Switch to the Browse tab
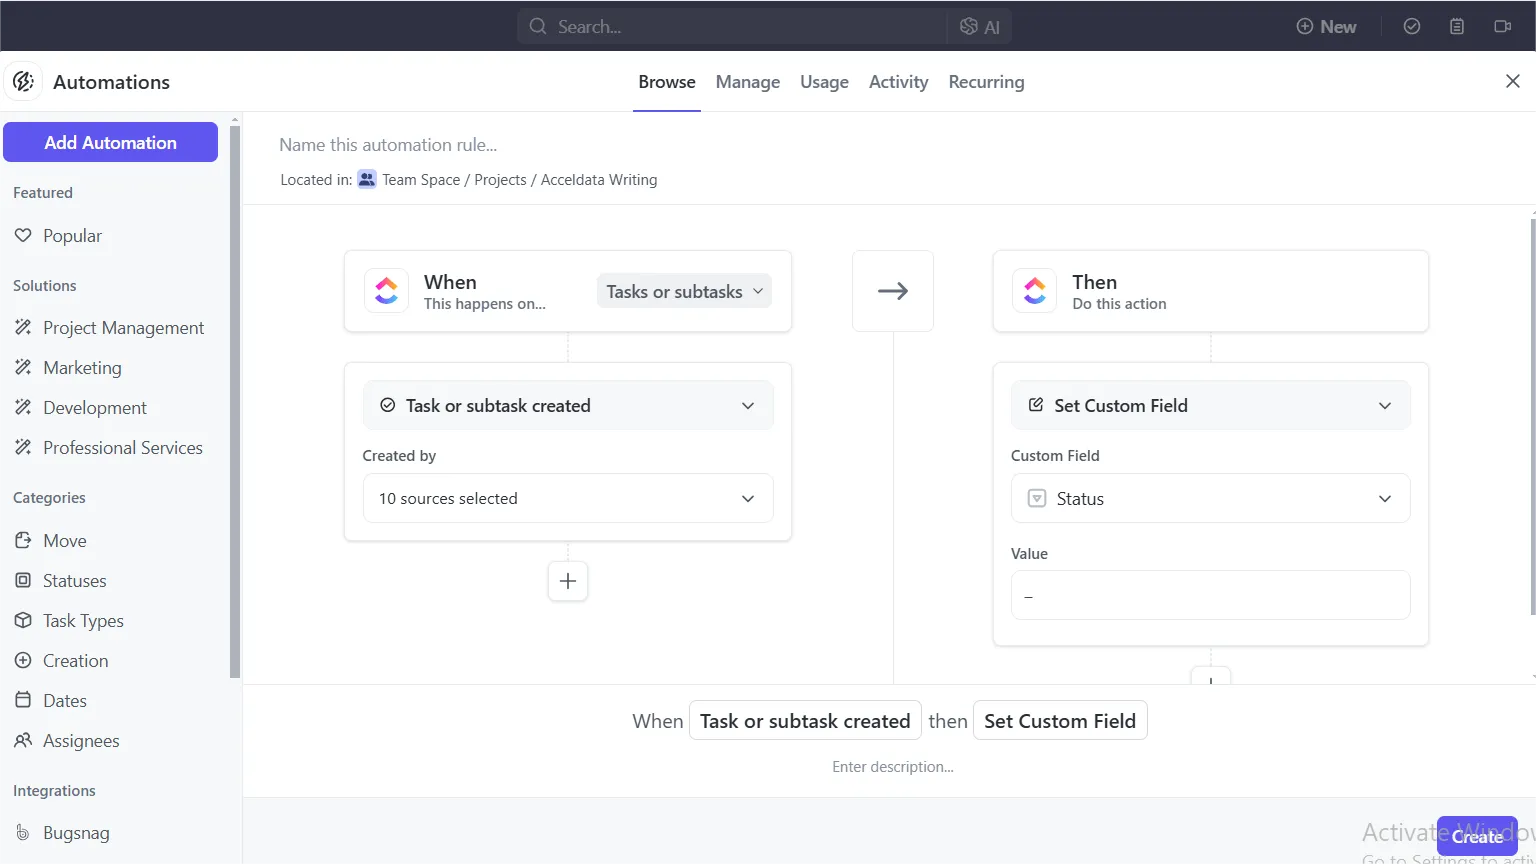The image size is (1536, 864). (x=667, y=82)
